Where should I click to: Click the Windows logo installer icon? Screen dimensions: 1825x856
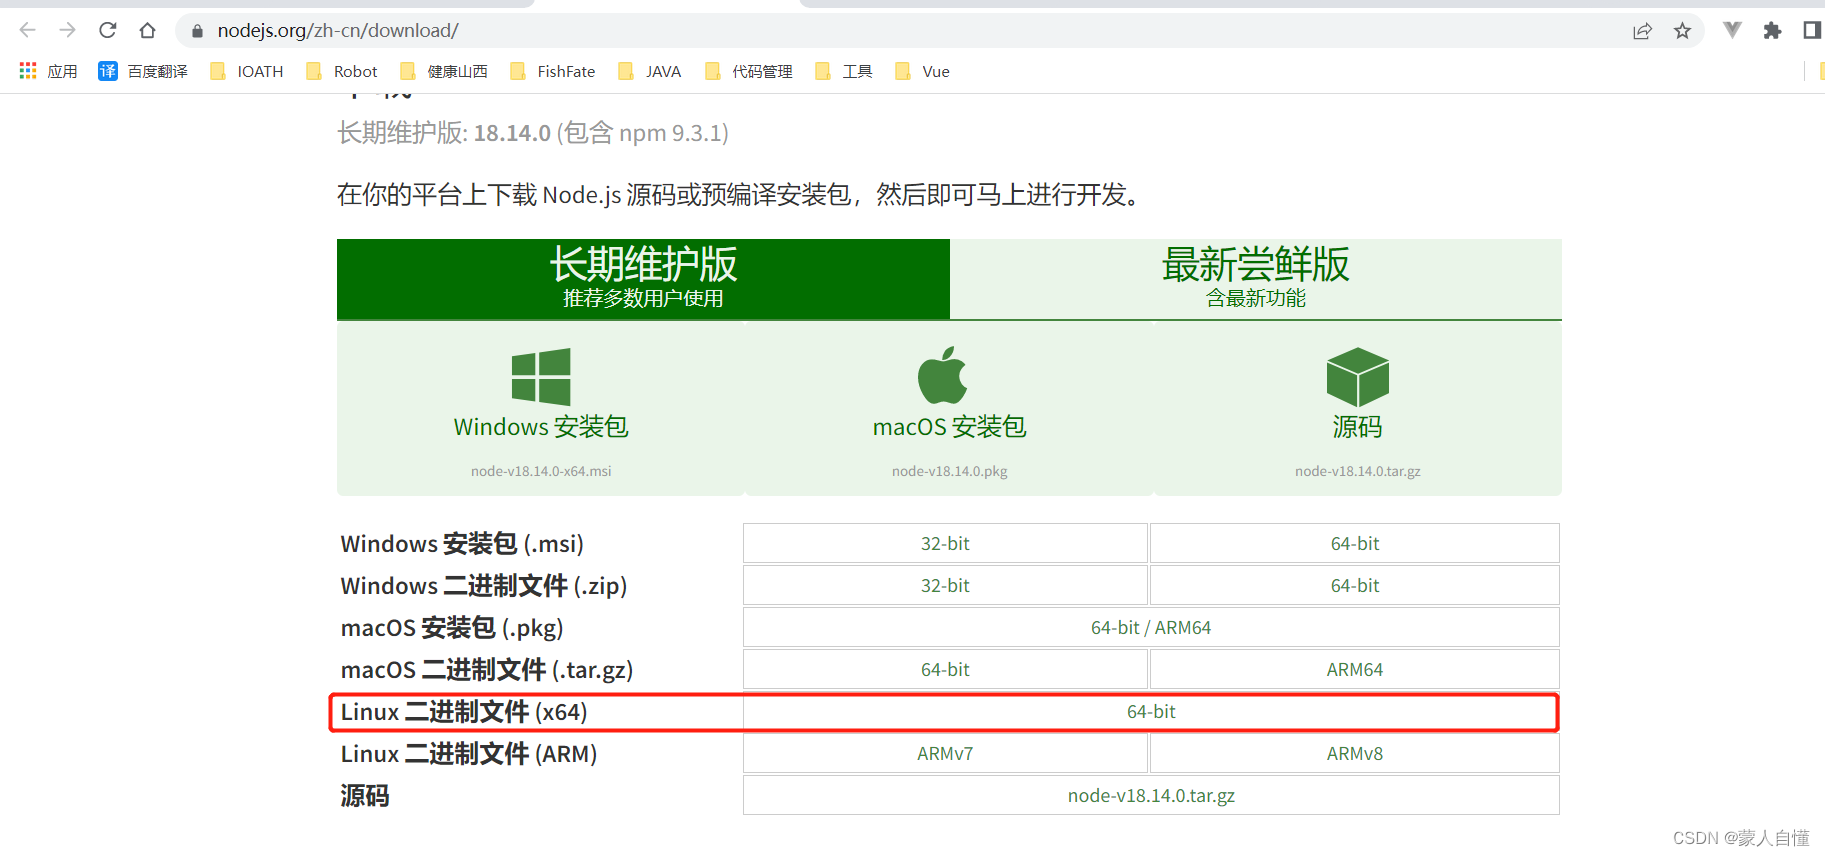coord(541,377)
